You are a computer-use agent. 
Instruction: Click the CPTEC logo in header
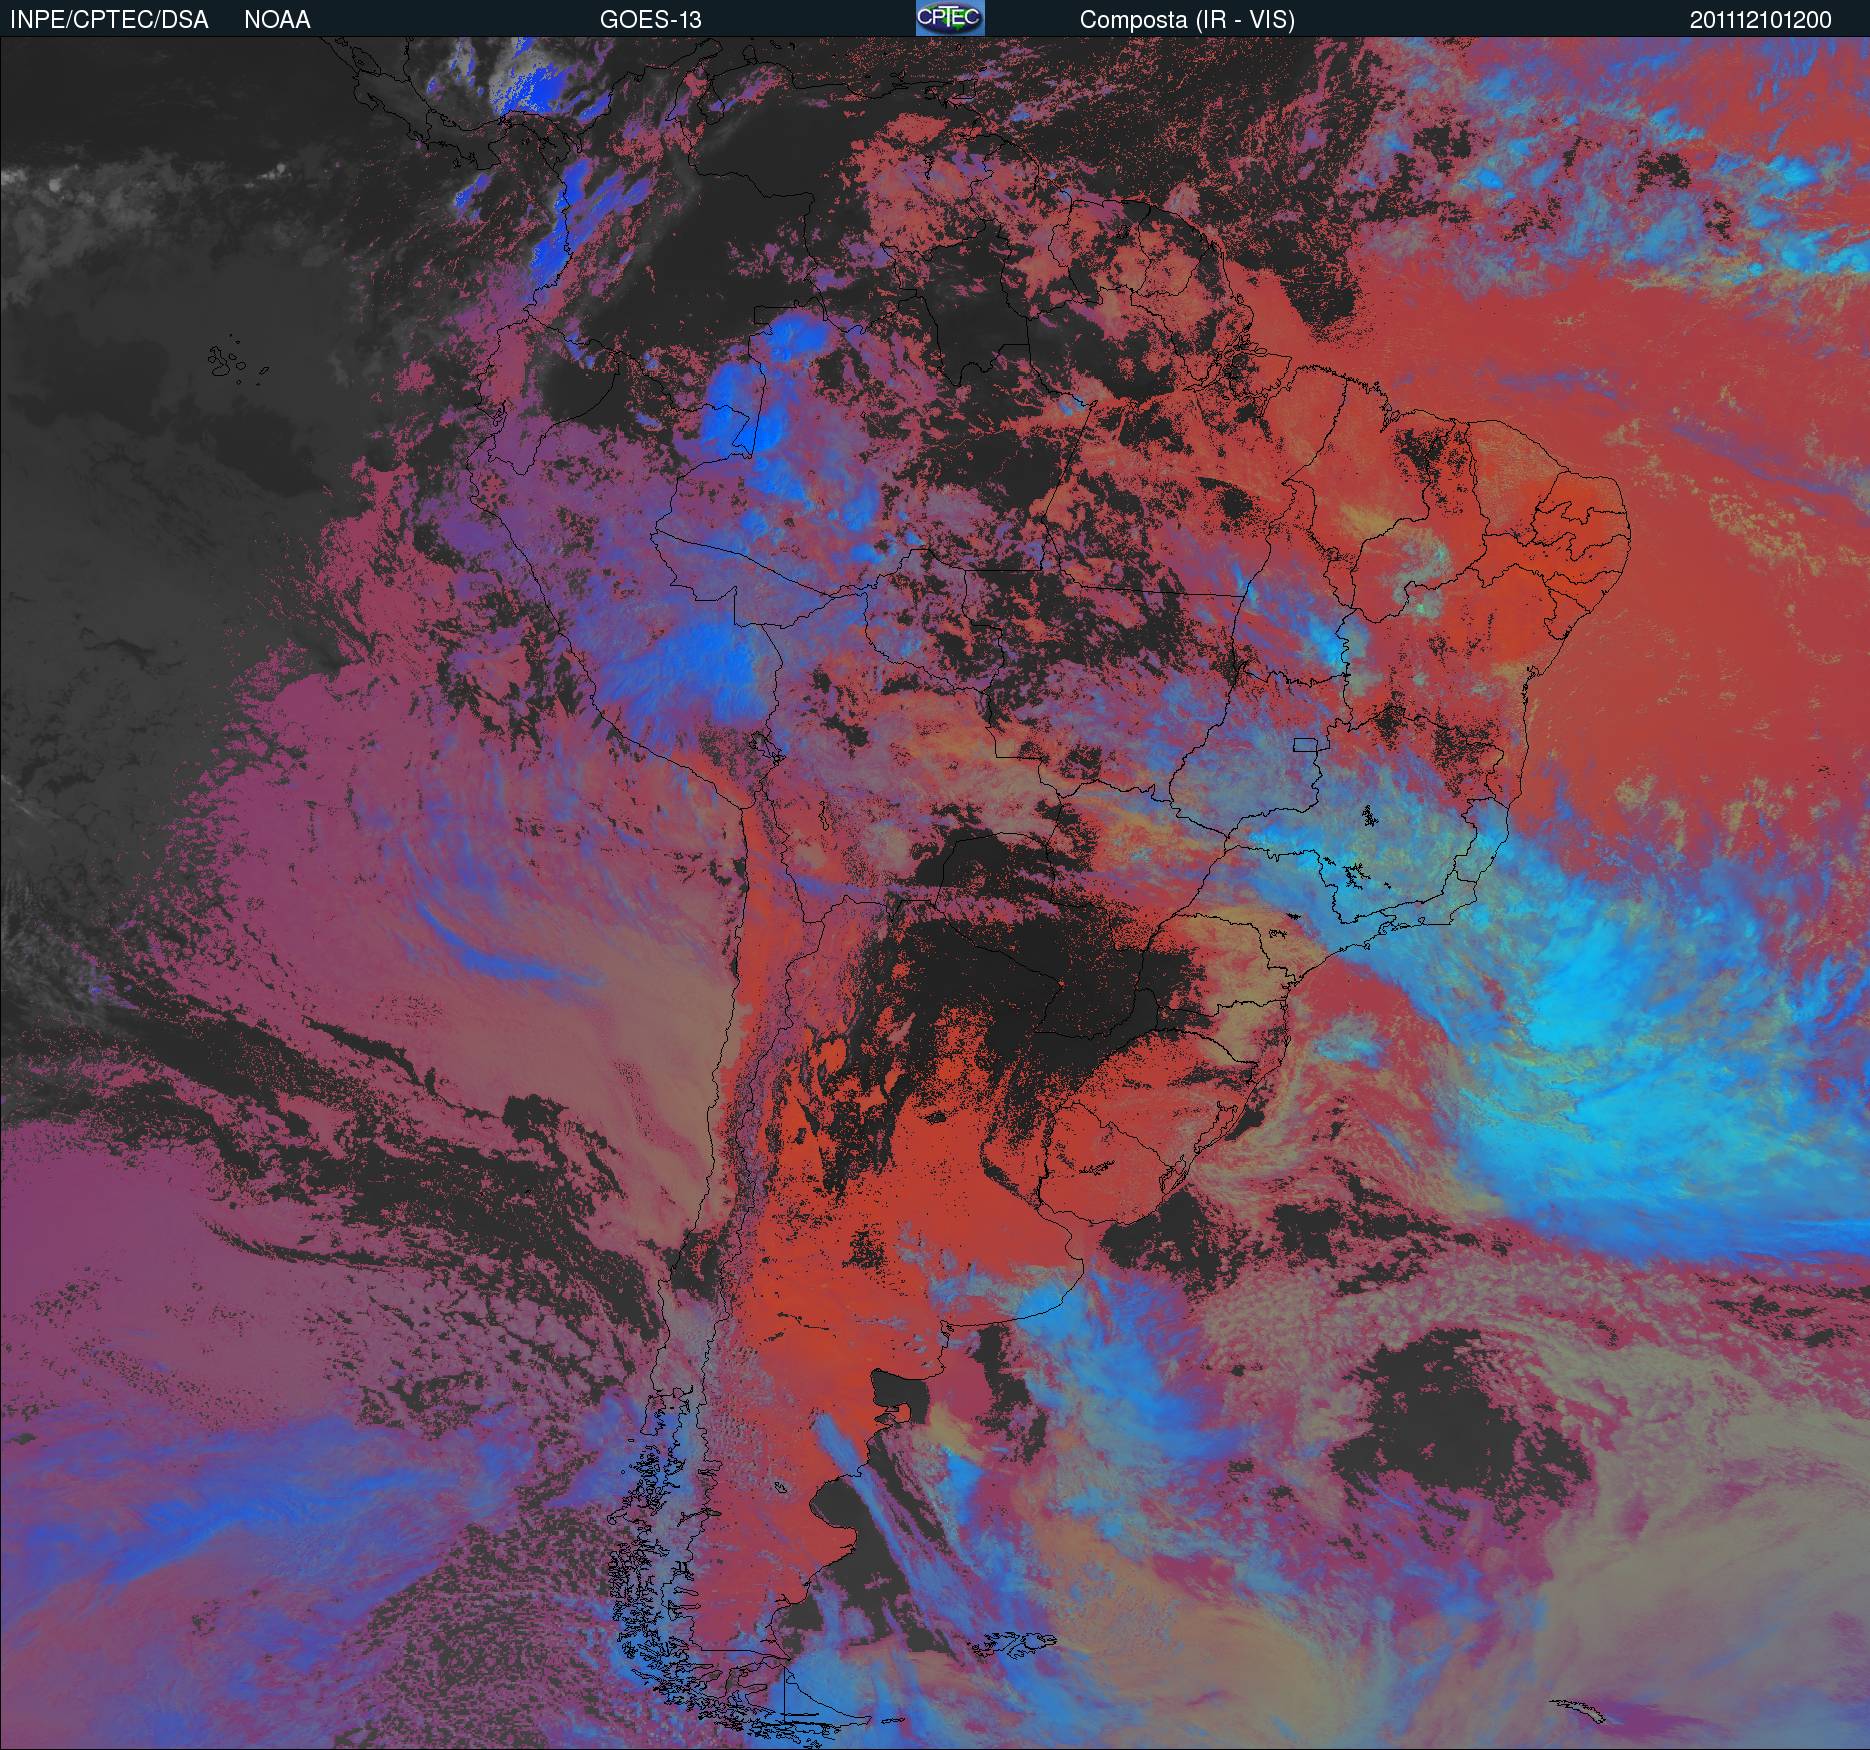click(950, 18)
